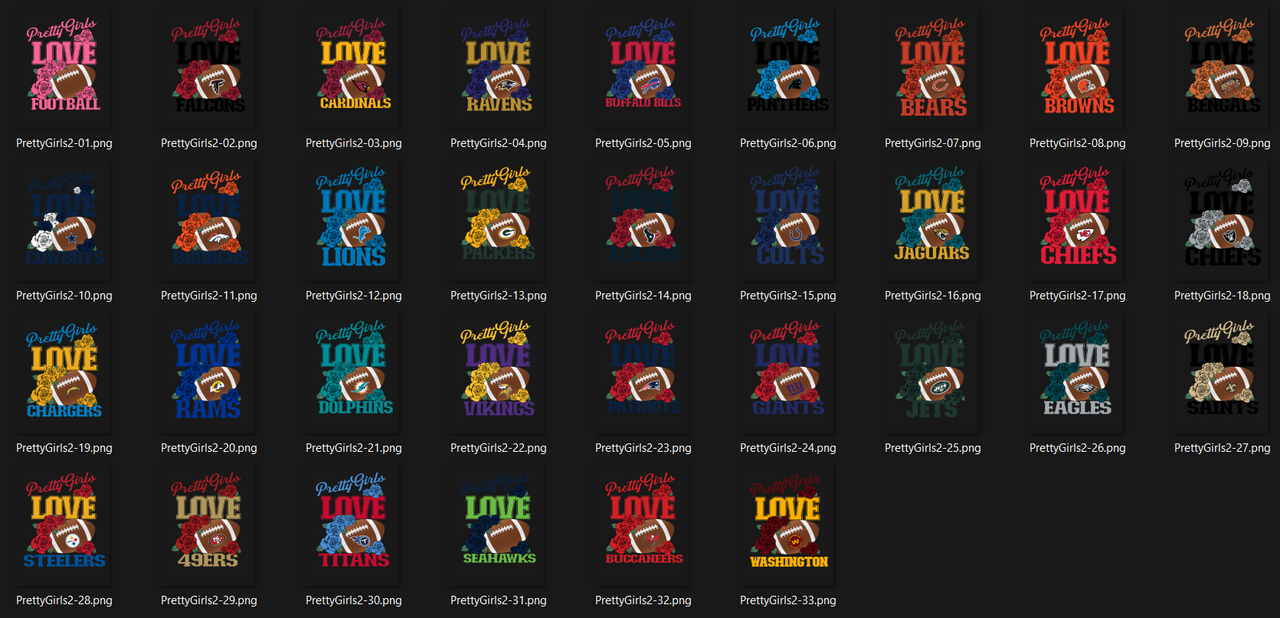The height and width of the screenshot is (618, 1280).
Task: Click the PrettyGirls2-18.png file name
Action: point(1222,296)
